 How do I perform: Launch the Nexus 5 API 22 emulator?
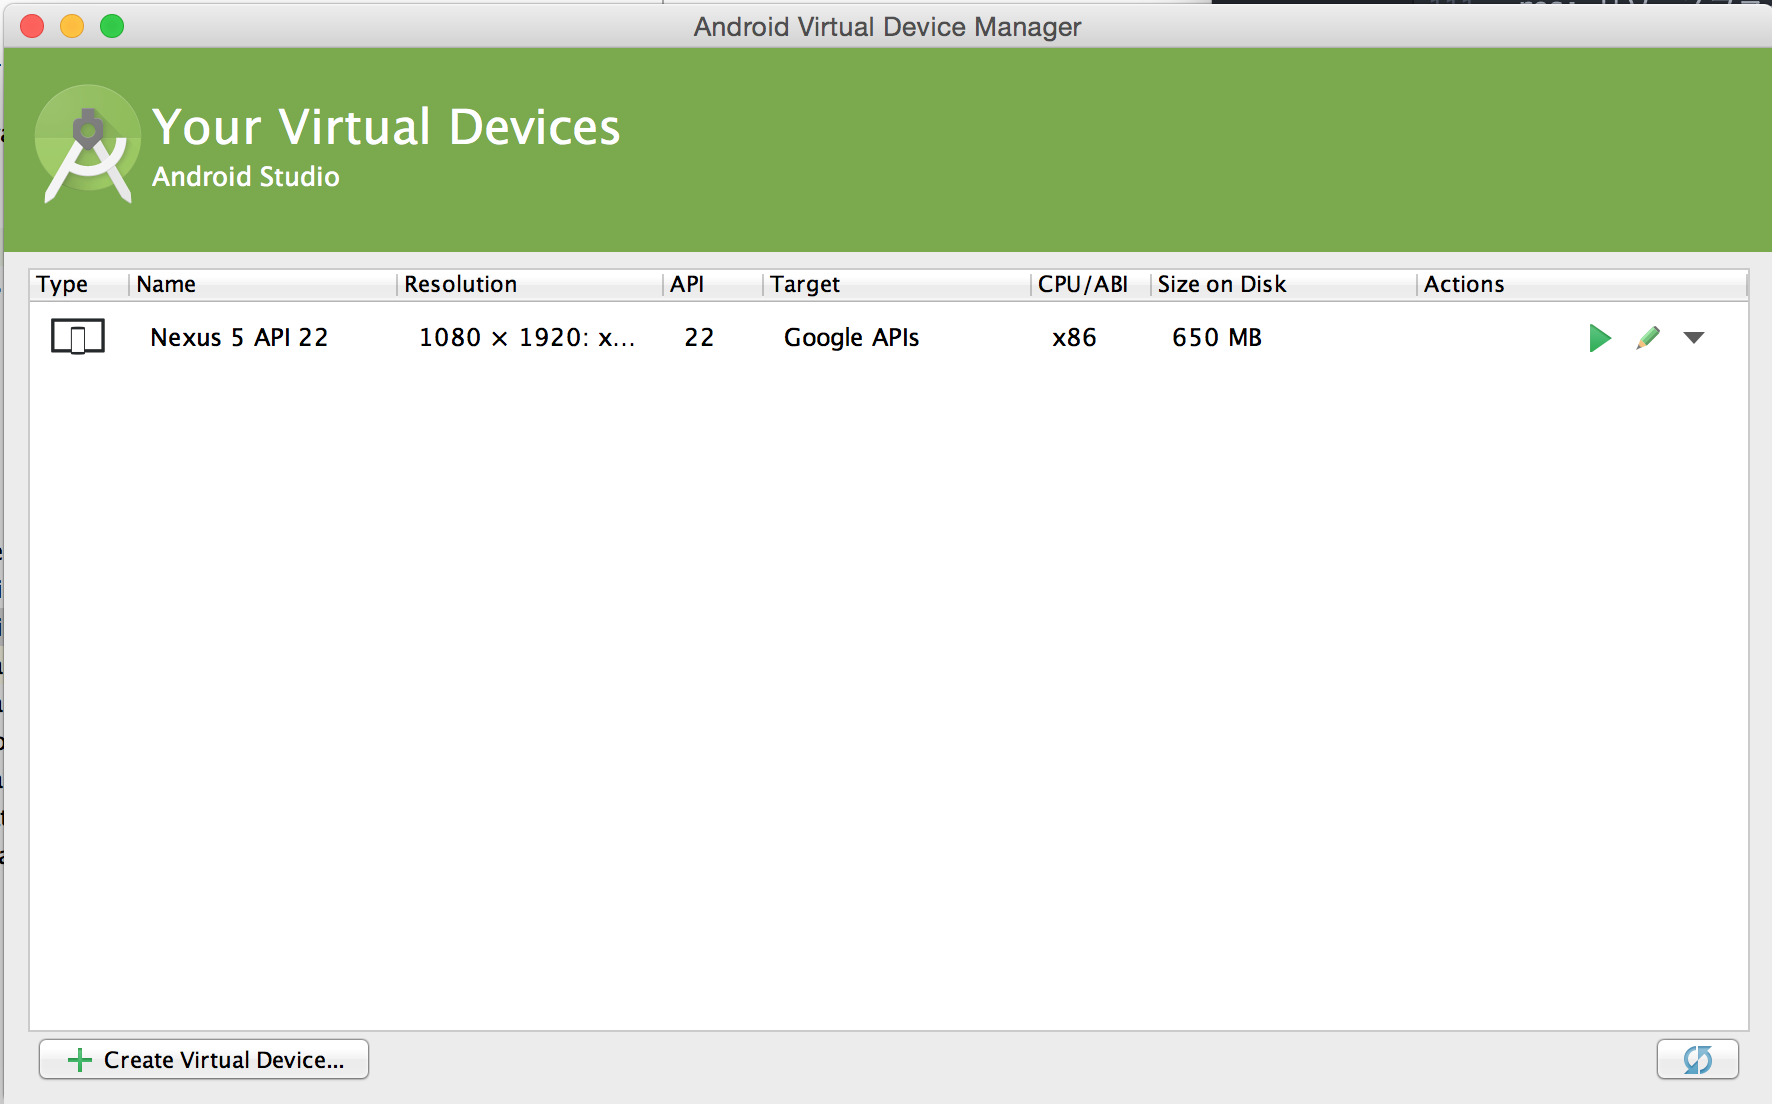tap(1600, 338)
